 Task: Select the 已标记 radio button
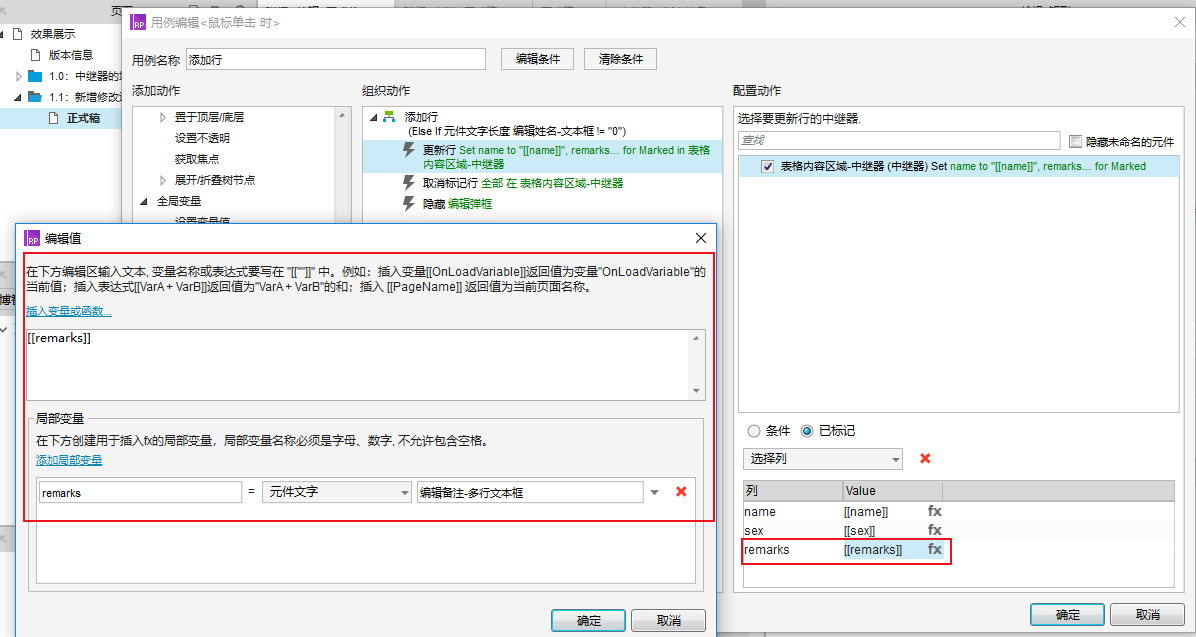click(807, 431)
